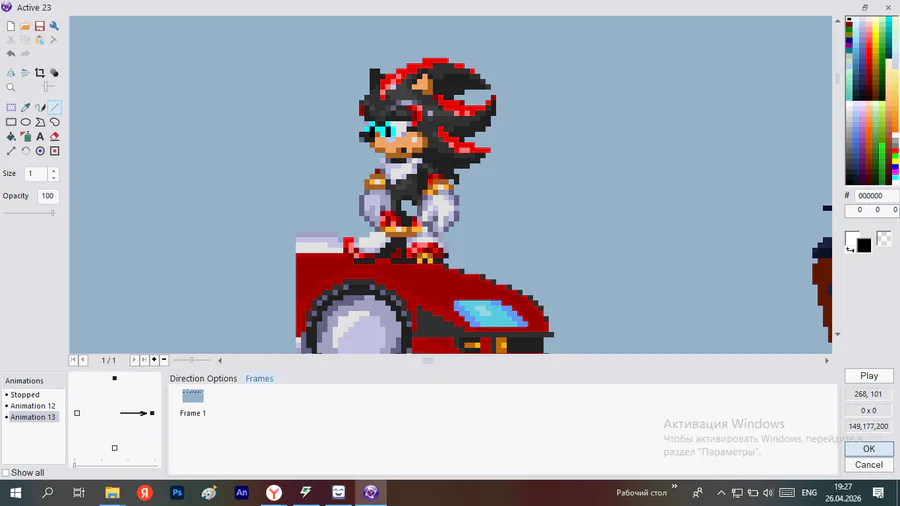Open Photoshop from the taskbar
Screen dimensions: 900x506
pos(177,492)
